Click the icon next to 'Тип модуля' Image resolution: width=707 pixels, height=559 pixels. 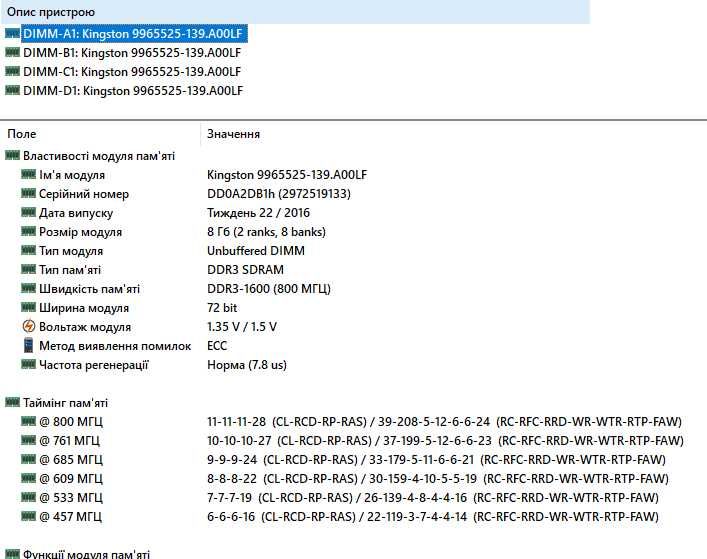[x=28, y=250]
